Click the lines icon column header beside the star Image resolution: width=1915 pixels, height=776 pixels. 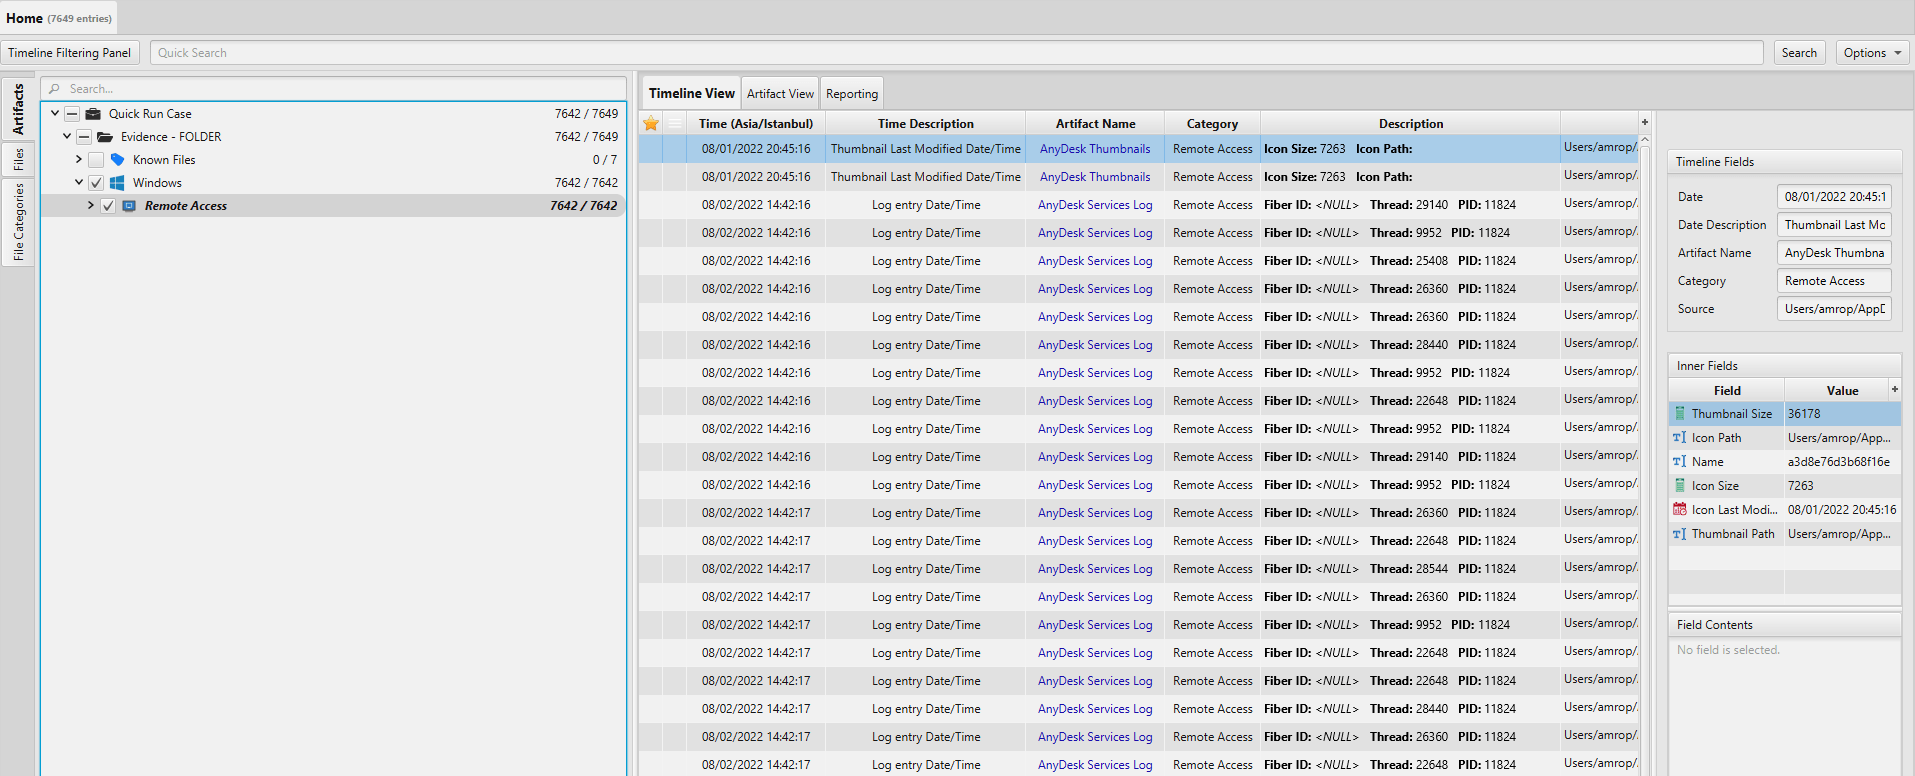[x=675, y=123]
